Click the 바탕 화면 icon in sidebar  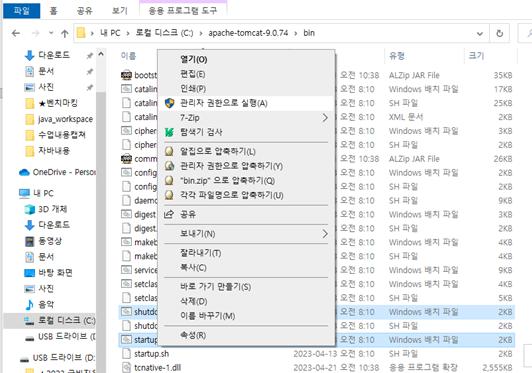coord(30,273)
